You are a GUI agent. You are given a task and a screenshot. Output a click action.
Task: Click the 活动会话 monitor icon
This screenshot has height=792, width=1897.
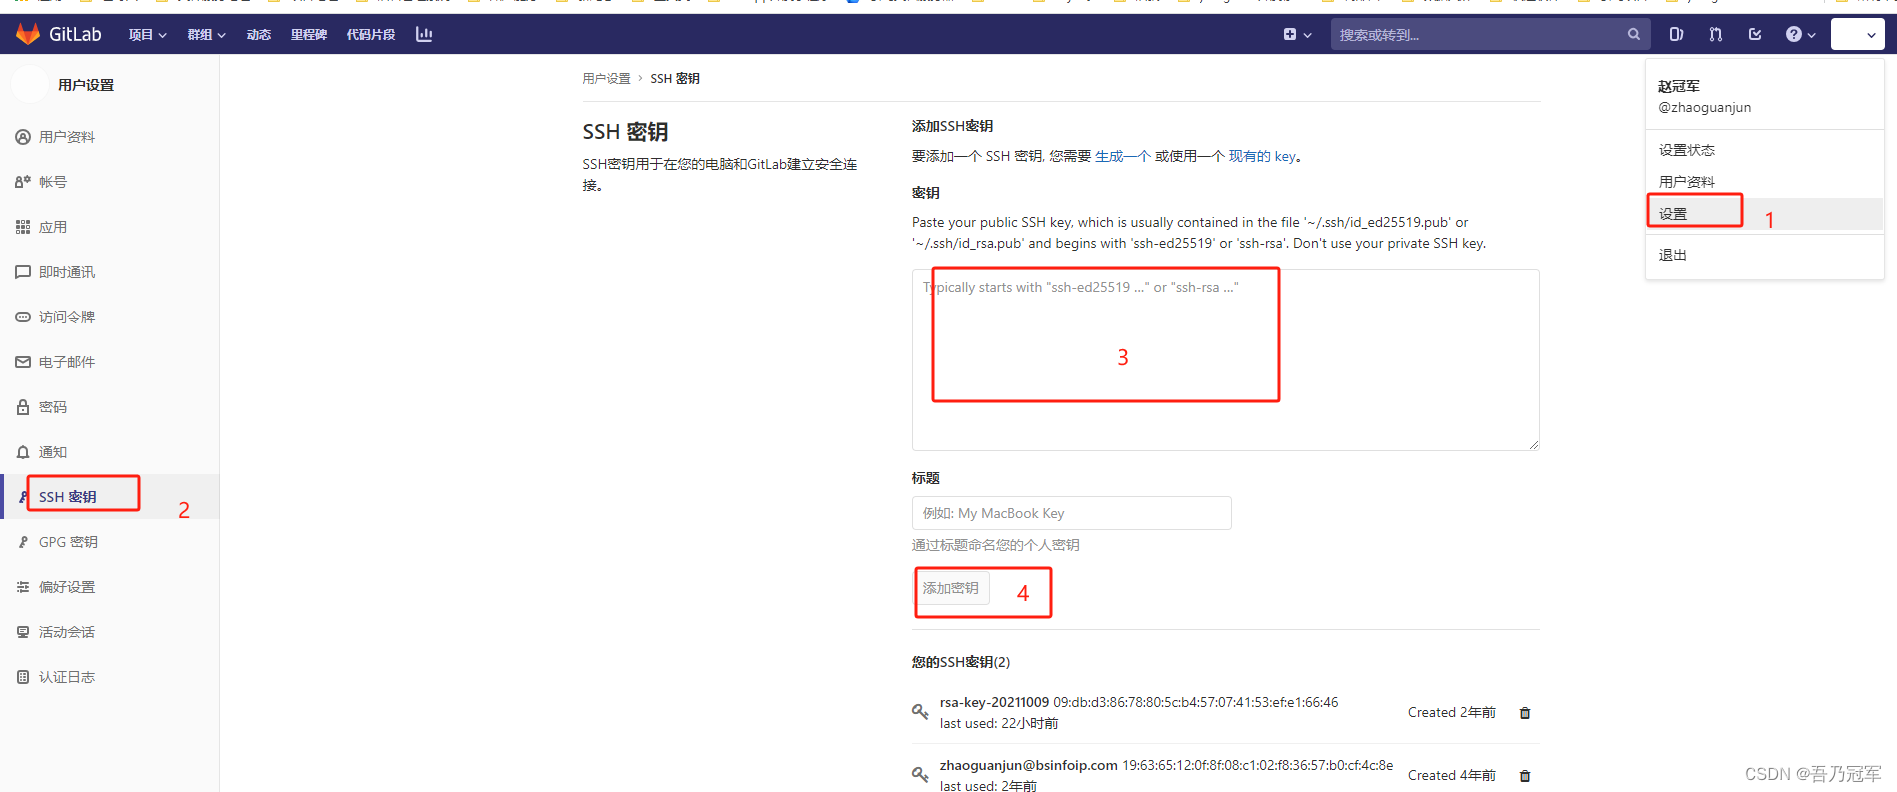point(23,632)
